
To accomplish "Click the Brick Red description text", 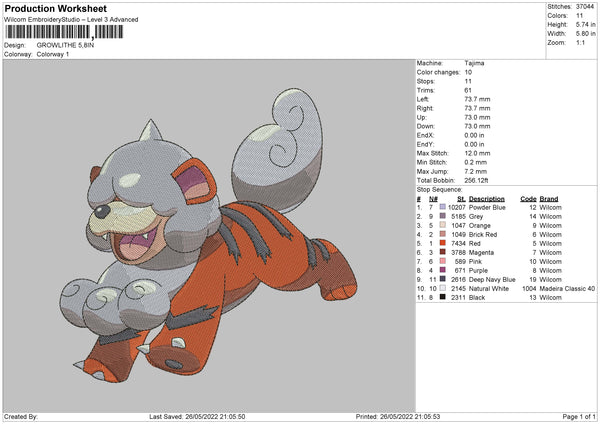I will click(483, 235).
